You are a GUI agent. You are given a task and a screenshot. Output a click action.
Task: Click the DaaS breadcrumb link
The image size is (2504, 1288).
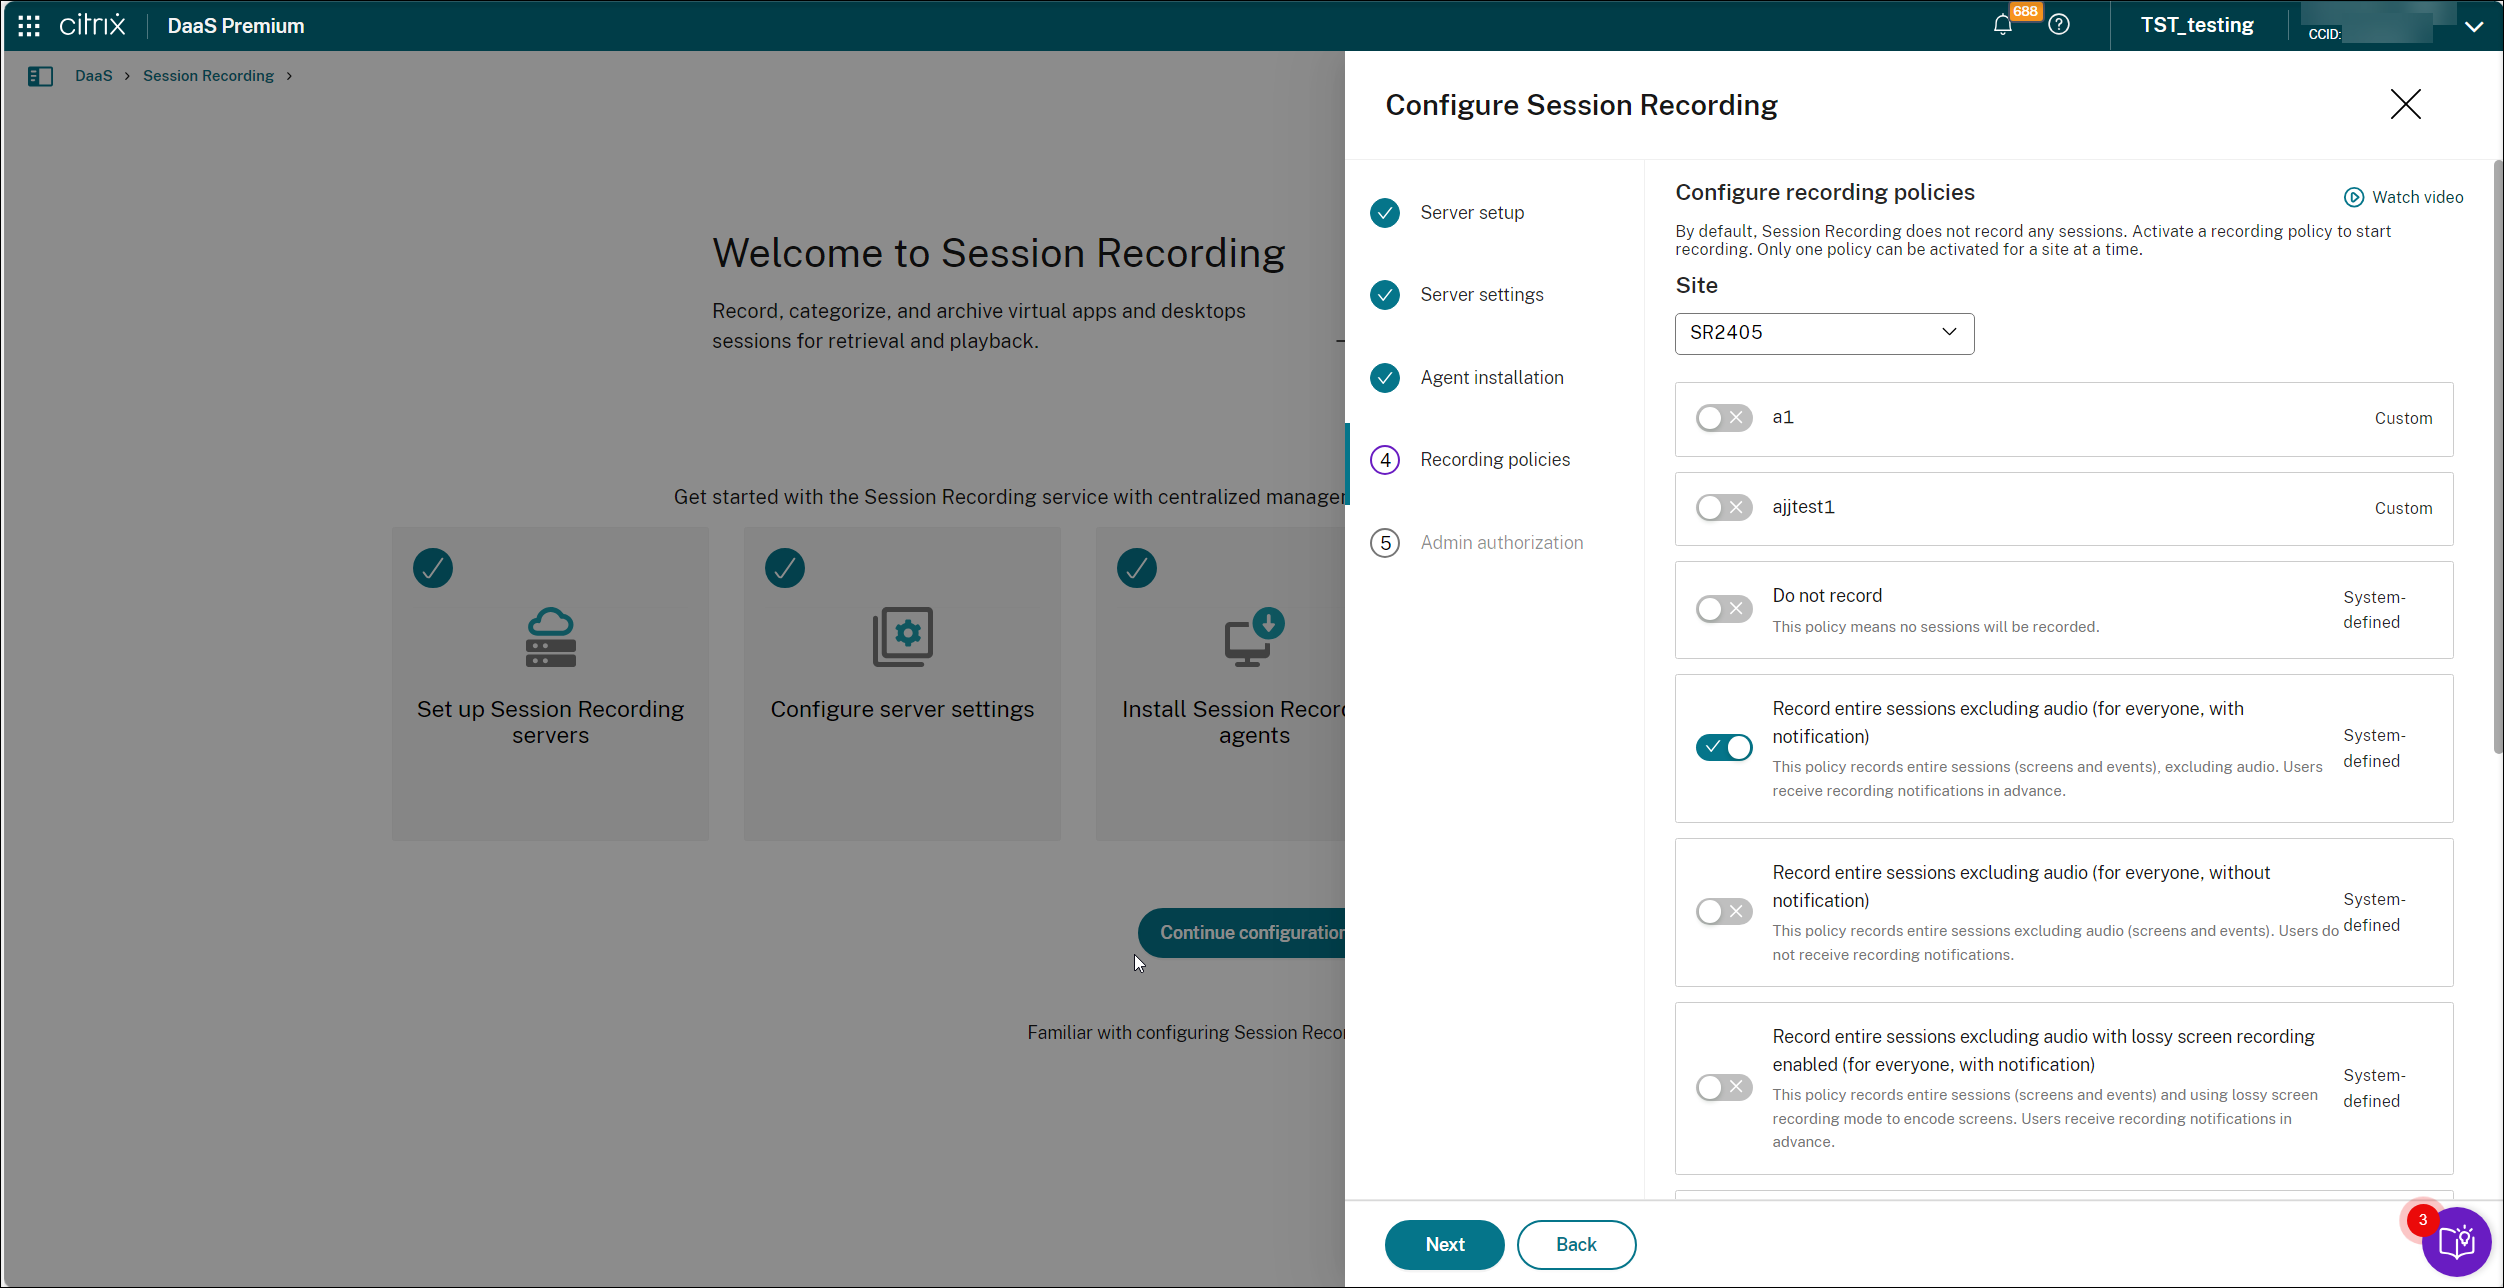click(x=93, y=76)
